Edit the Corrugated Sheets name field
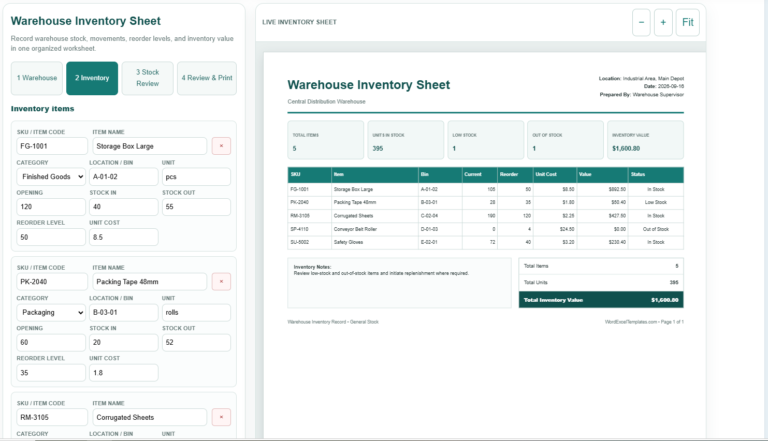 149,417
